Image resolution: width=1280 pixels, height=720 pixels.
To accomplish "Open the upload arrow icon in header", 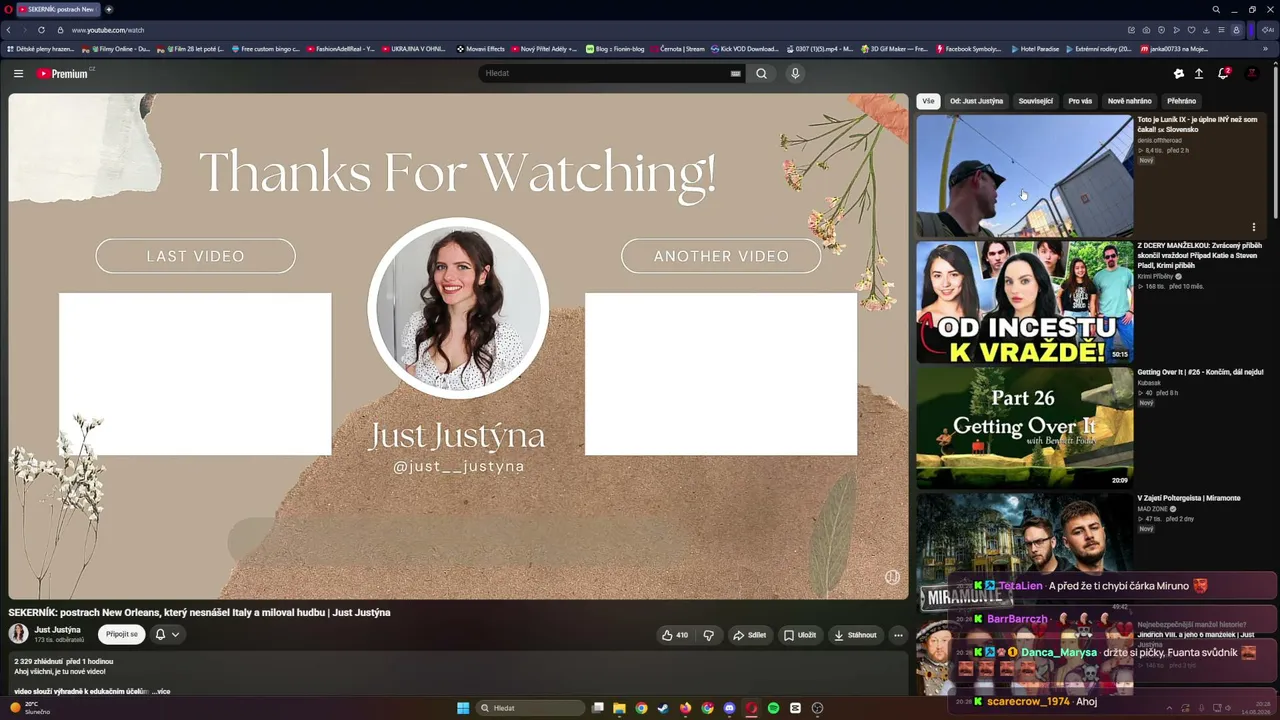I will (1199, 73).
